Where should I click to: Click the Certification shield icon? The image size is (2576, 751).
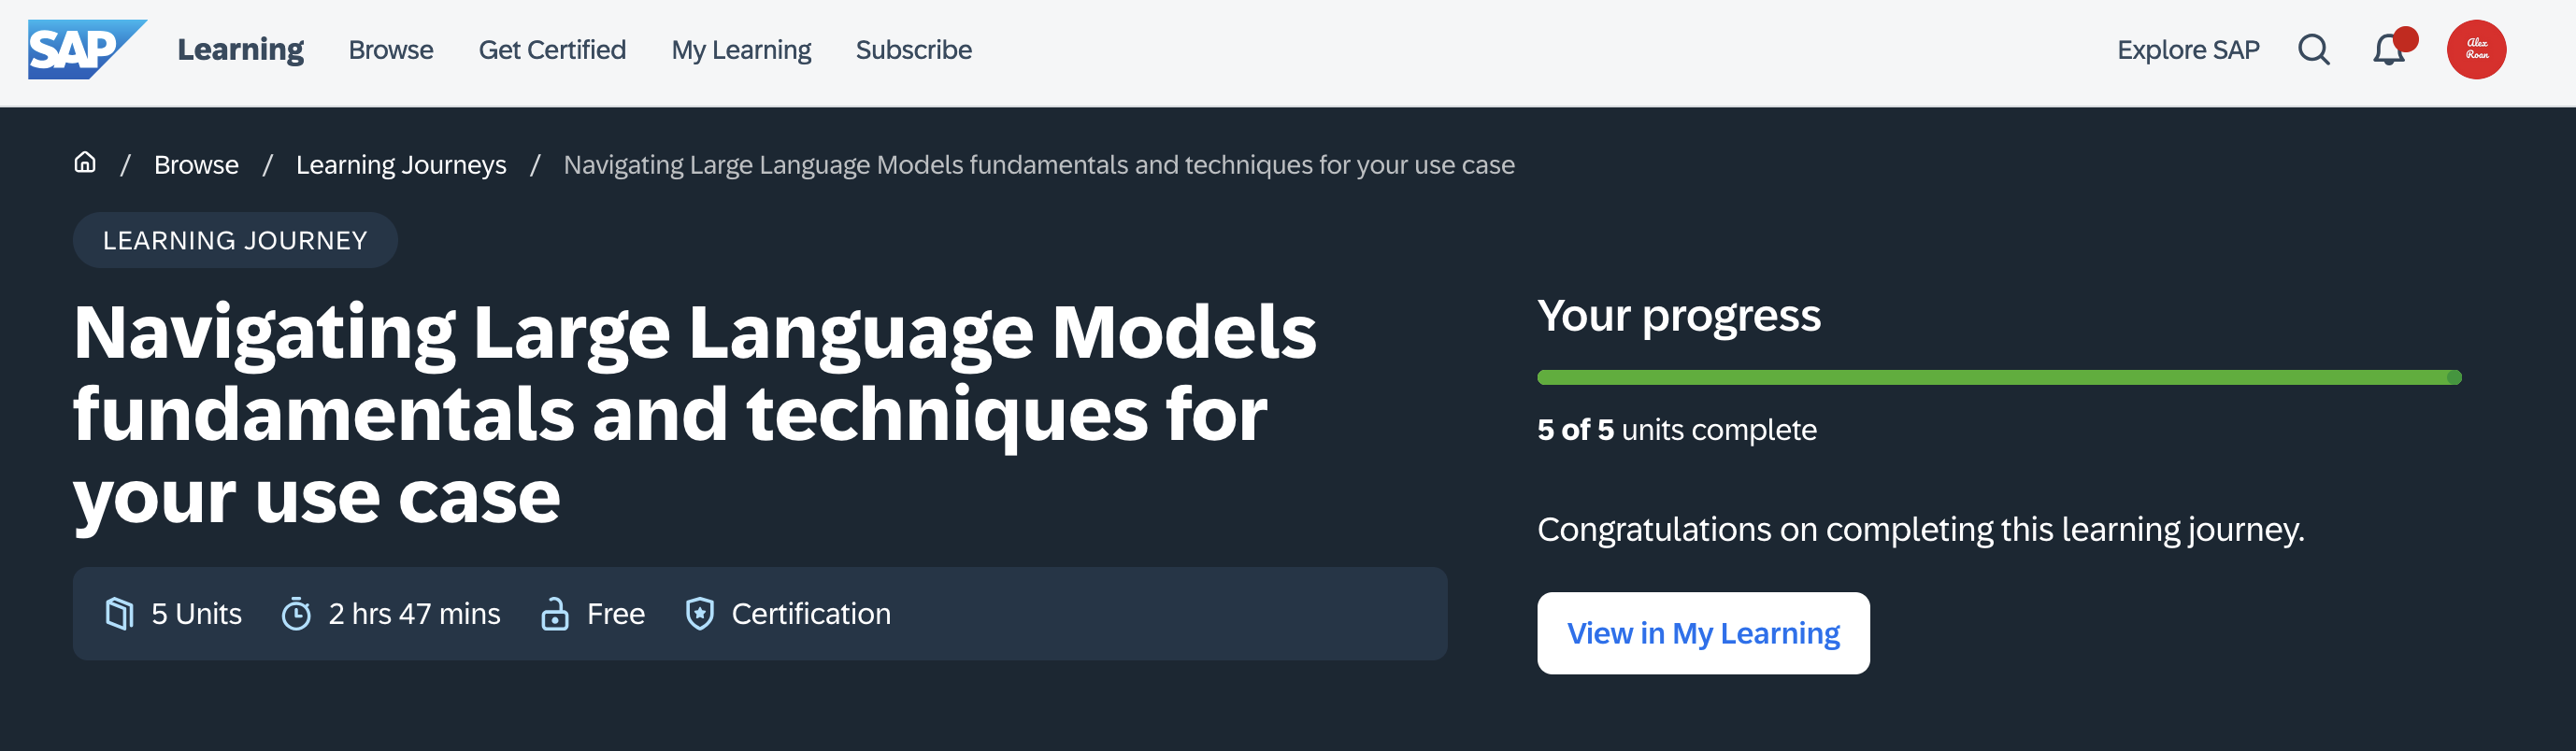click(699, 613)
